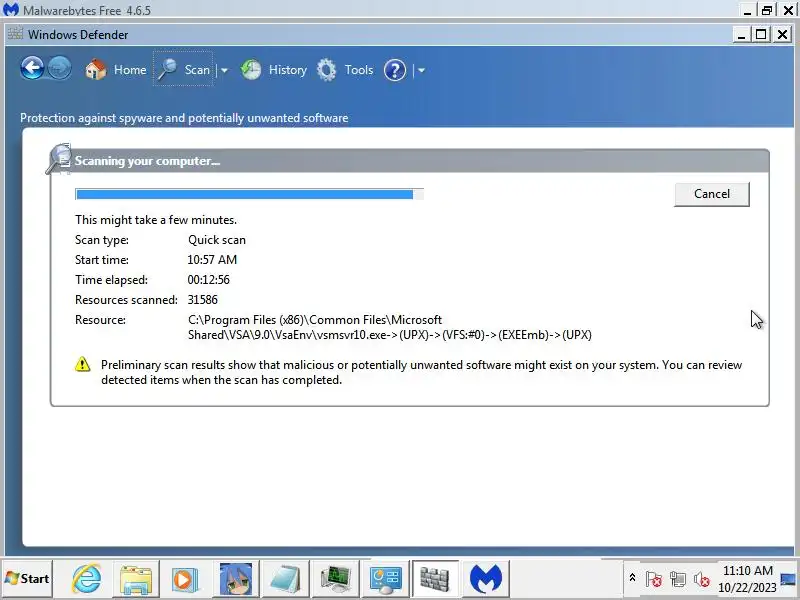Cancel the running quick scan
Image resolution: width=800 pixels, height=600 pixels.
[712, 194]
